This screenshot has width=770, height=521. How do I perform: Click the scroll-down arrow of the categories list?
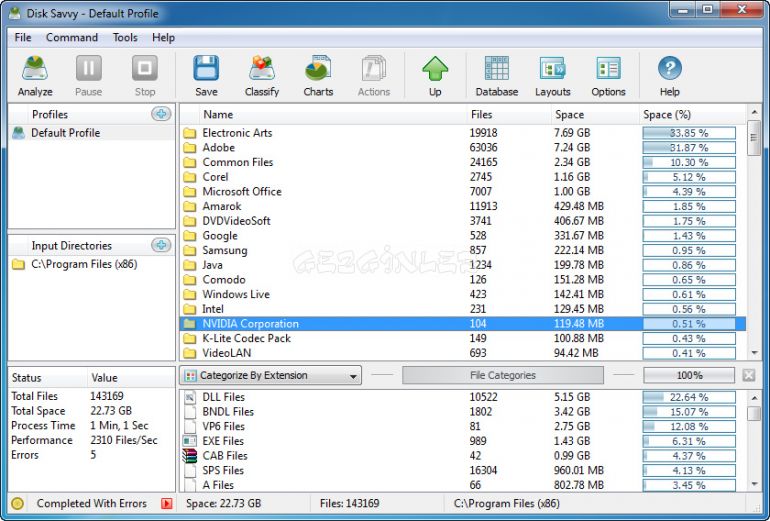(754, 485)
